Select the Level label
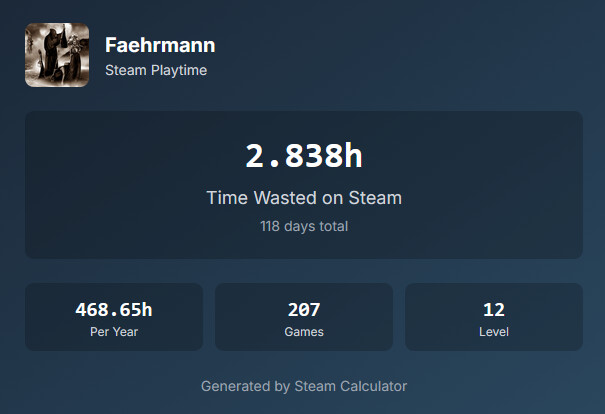The height and width of the screenshot is (414, 605). [494, 331]
